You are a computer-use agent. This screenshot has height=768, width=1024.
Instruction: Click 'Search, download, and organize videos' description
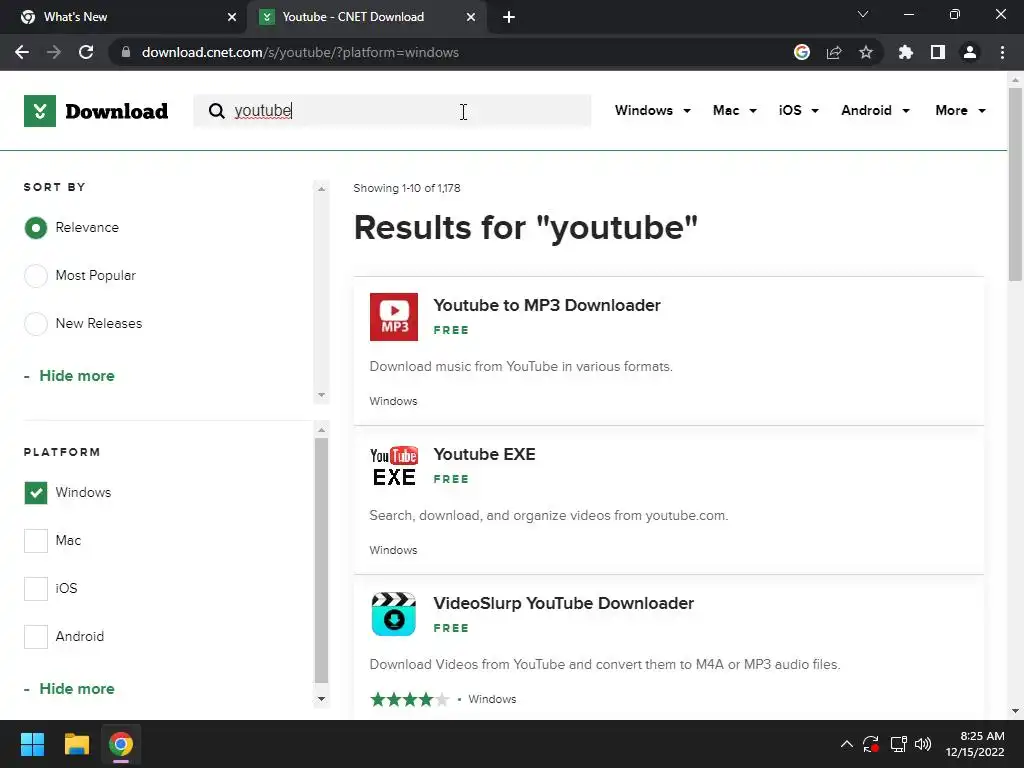[x=549, y=515]
